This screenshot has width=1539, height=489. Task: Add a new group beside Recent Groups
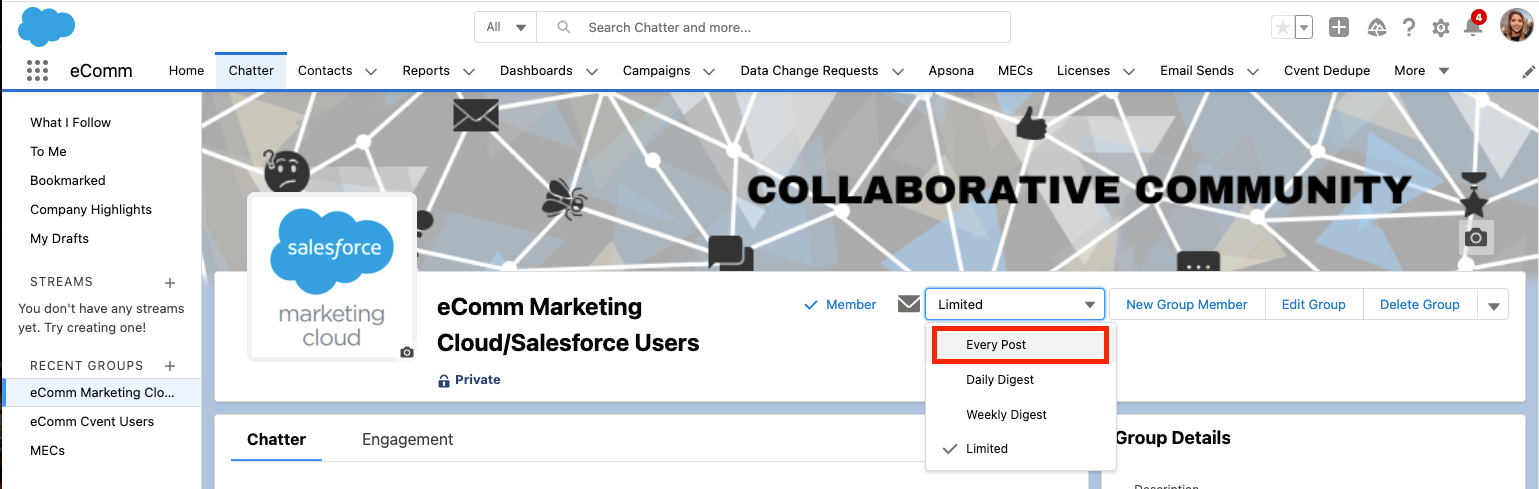click(x=170, y=366)
